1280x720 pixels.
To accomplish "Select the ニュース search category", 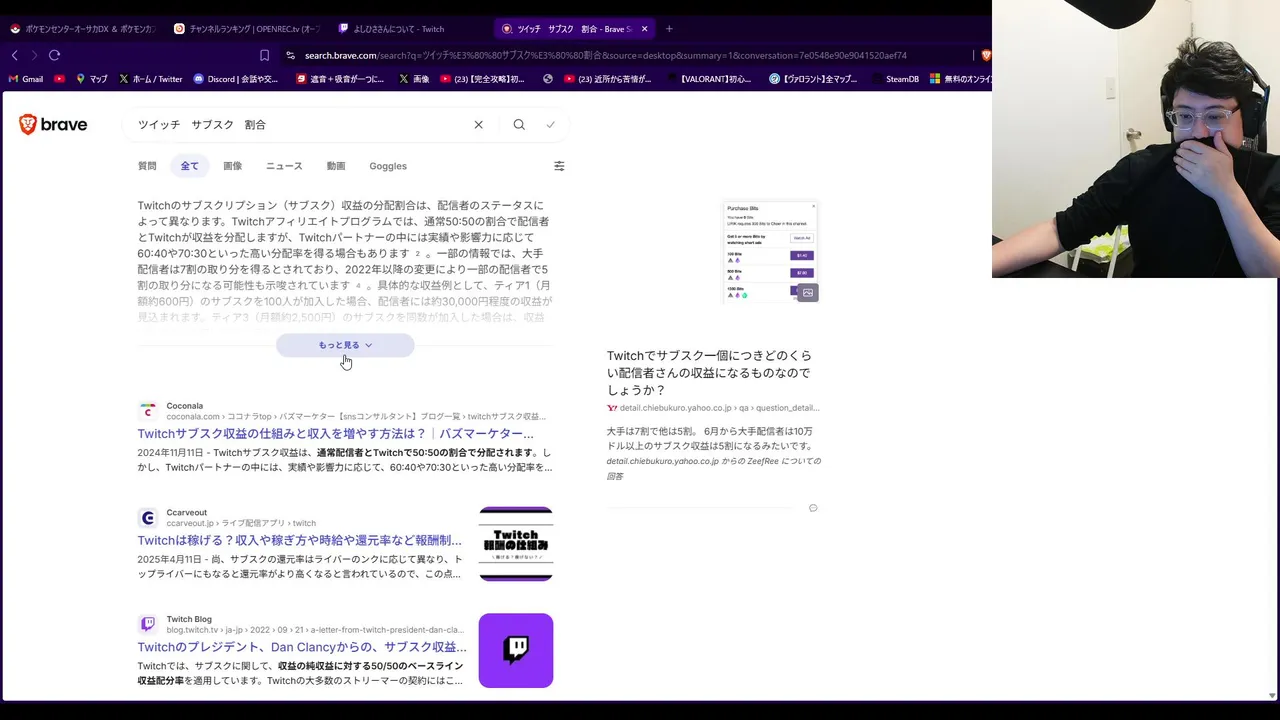I will (x=284, y=166).
